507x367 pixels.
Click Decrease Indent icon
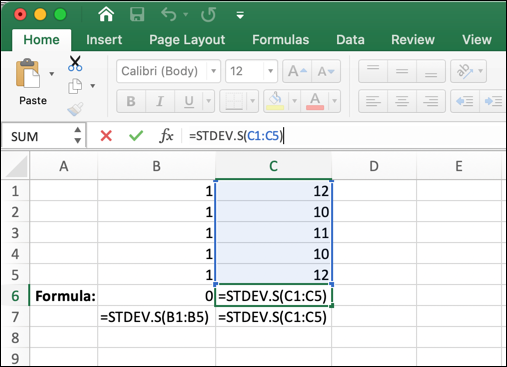[465, 101]
